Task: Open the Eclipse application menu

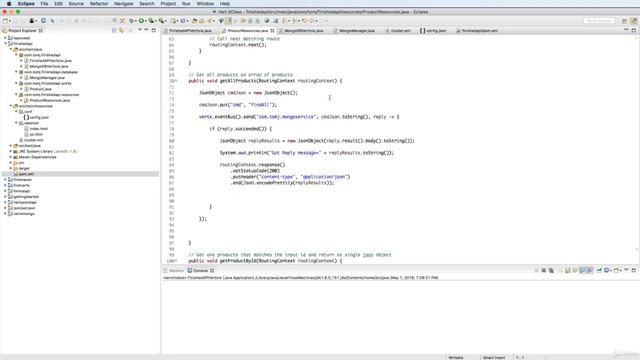Action: (26, 3)
